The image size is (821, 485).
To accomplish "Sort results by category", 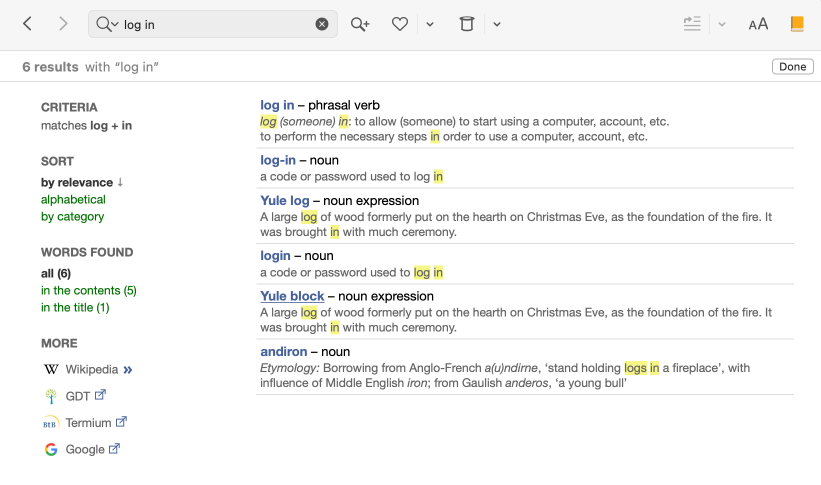I will coord(72,217).
